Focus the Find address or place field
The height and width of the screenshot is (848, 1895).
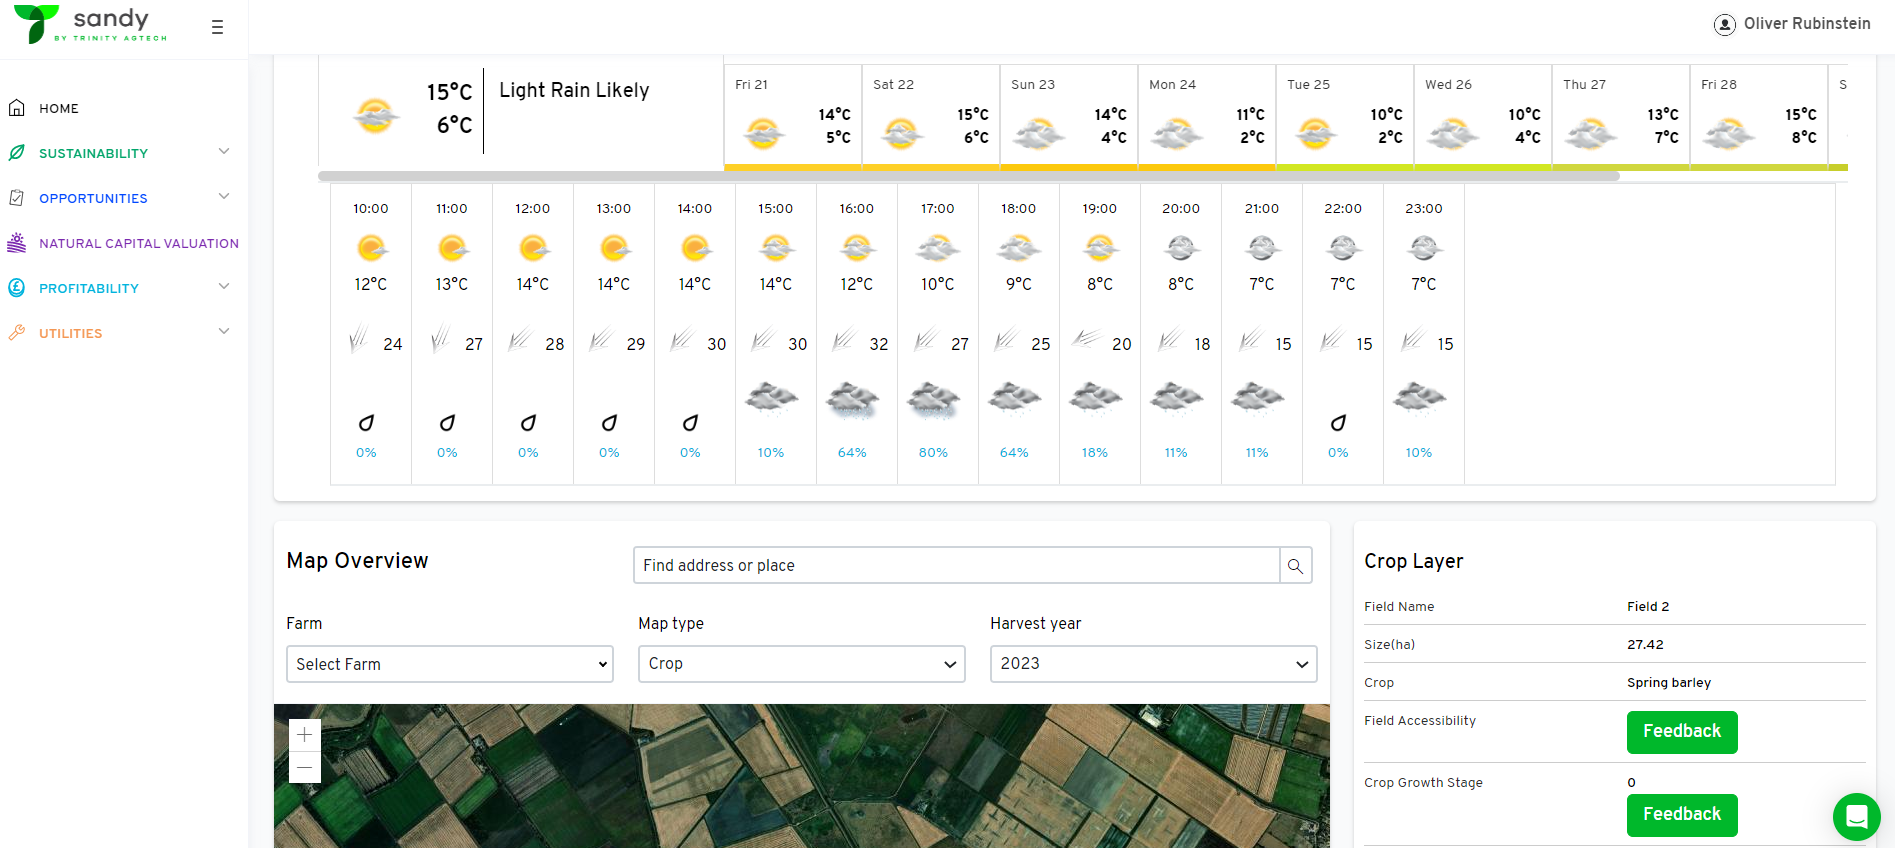point(957,565)
